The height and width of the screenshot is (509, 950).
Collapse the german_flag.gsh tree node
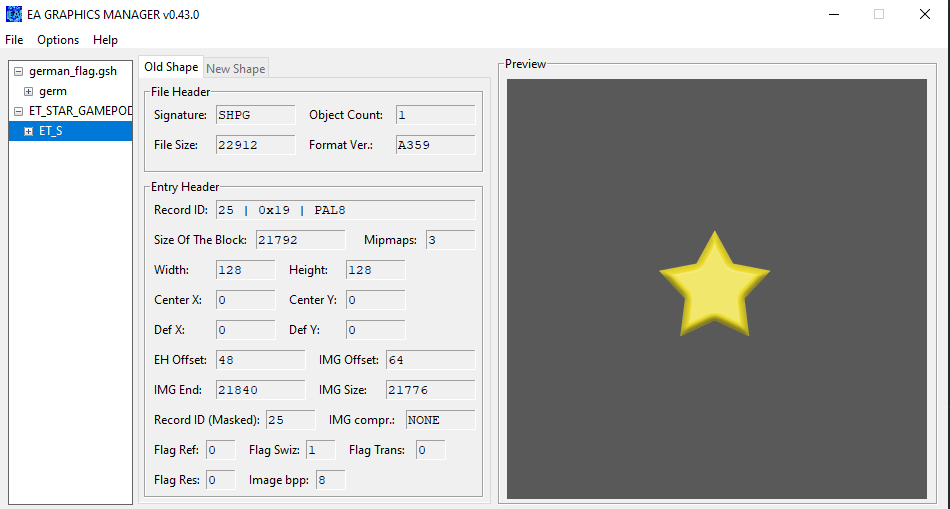pyautogui.click(x=18, y=72)
